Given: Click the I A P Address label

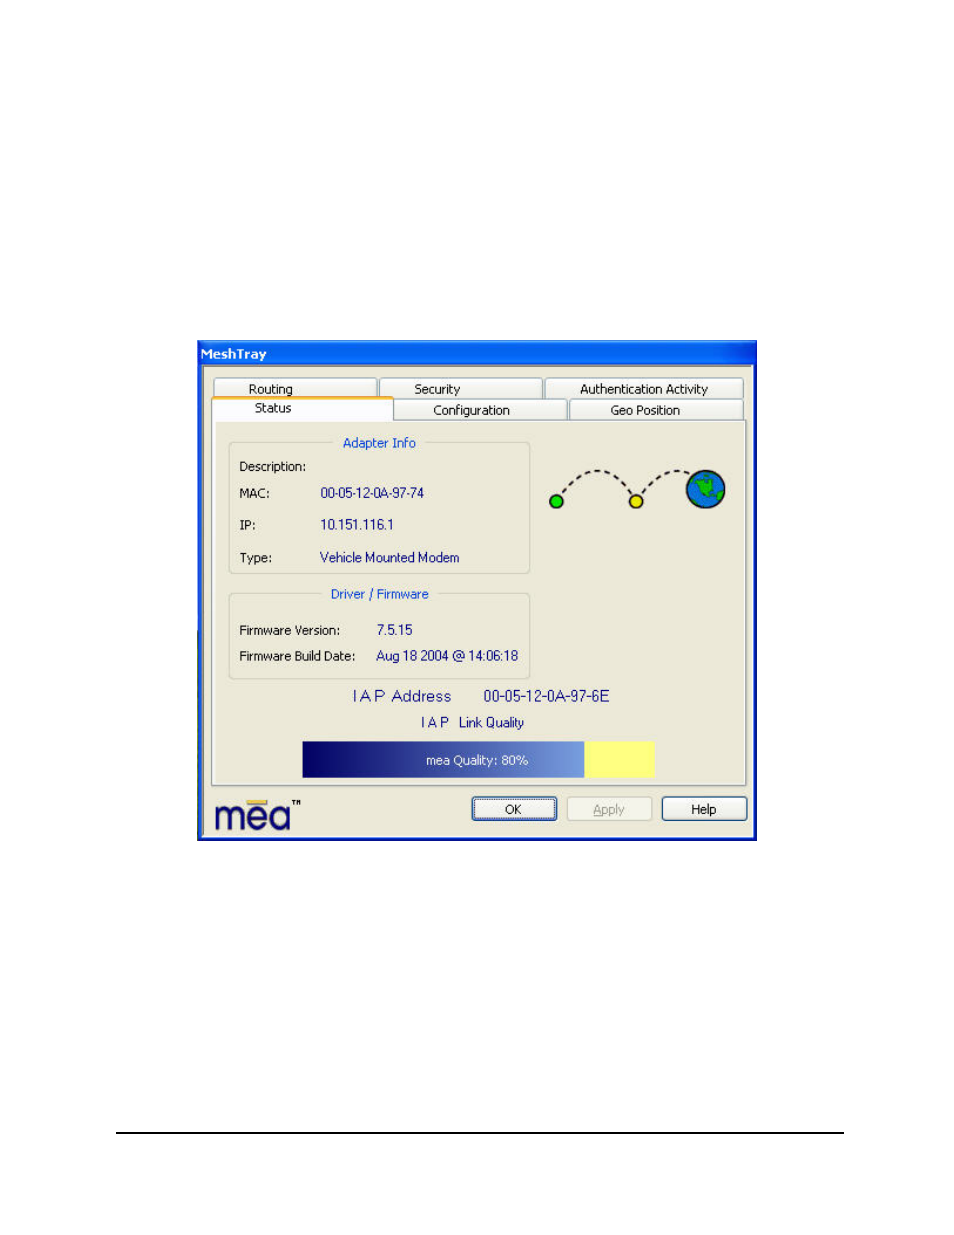Looking at the screenshot, I should (x=402, y=696).
